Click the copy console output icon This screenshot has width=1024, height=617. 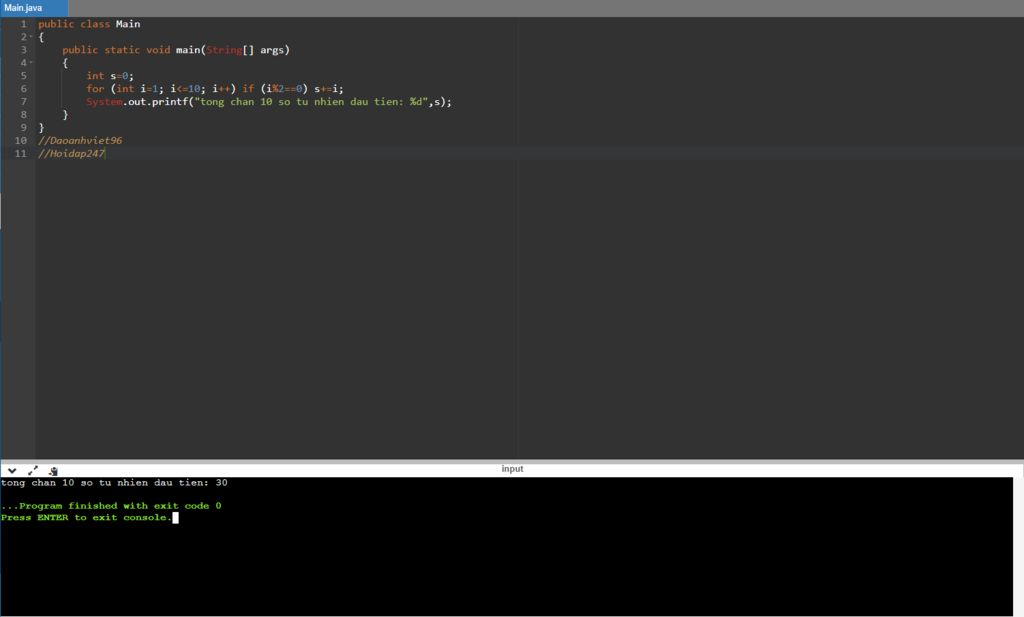click(53, 470)
